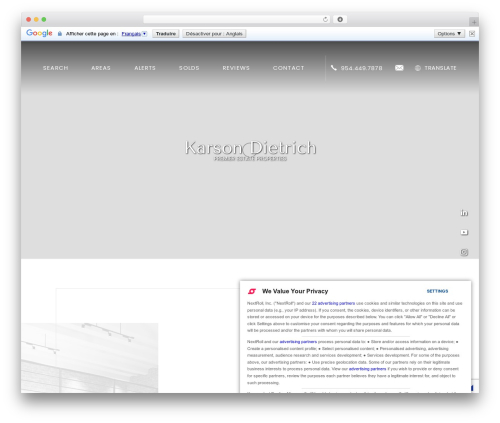This screenshot has height=423, width=500.
Task: Click the 'We Value Your Privacy' heading
Action: [295, 291]
